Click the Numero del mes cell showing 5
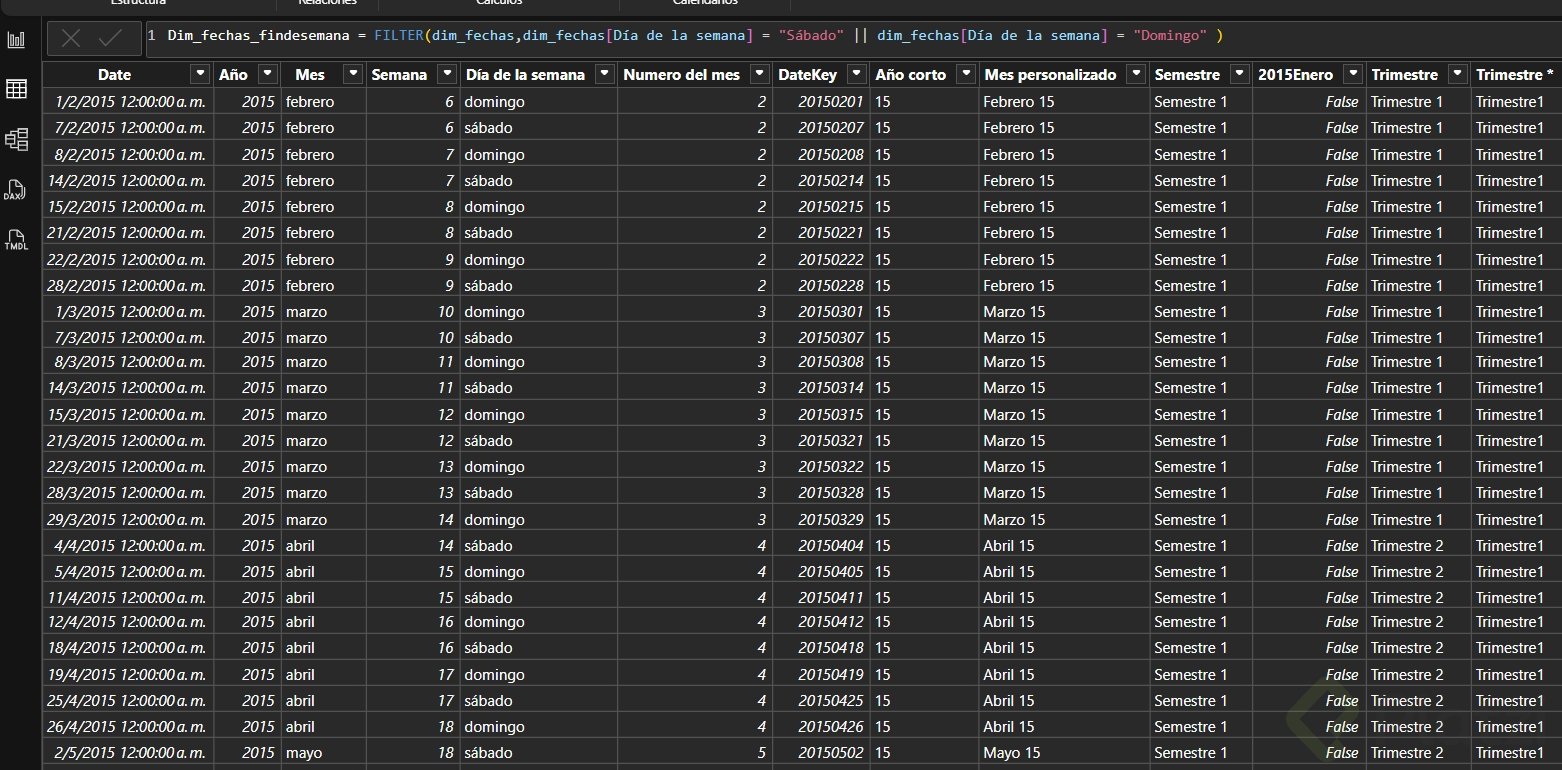The image size is (1562, 770). click(694, 752)
